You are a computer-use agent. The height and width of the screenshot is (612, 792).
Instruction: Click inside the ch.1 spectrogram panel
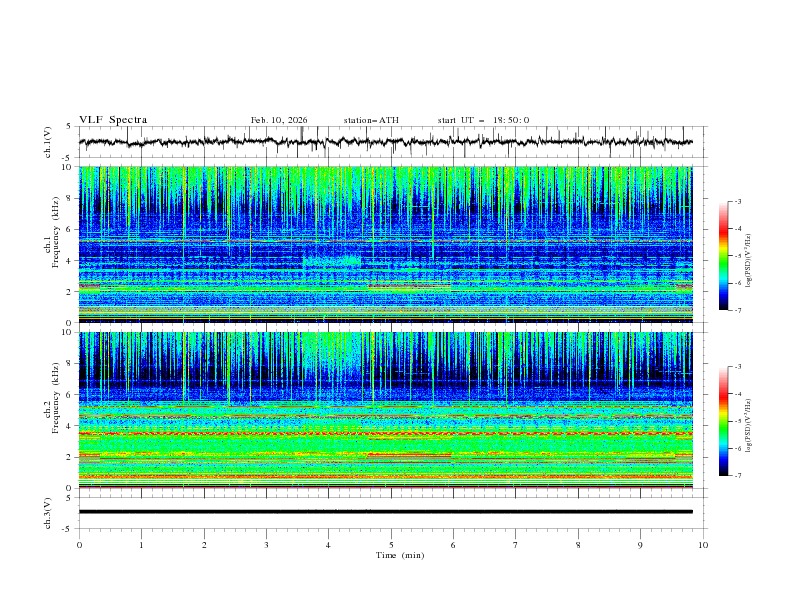coord(385,244)
